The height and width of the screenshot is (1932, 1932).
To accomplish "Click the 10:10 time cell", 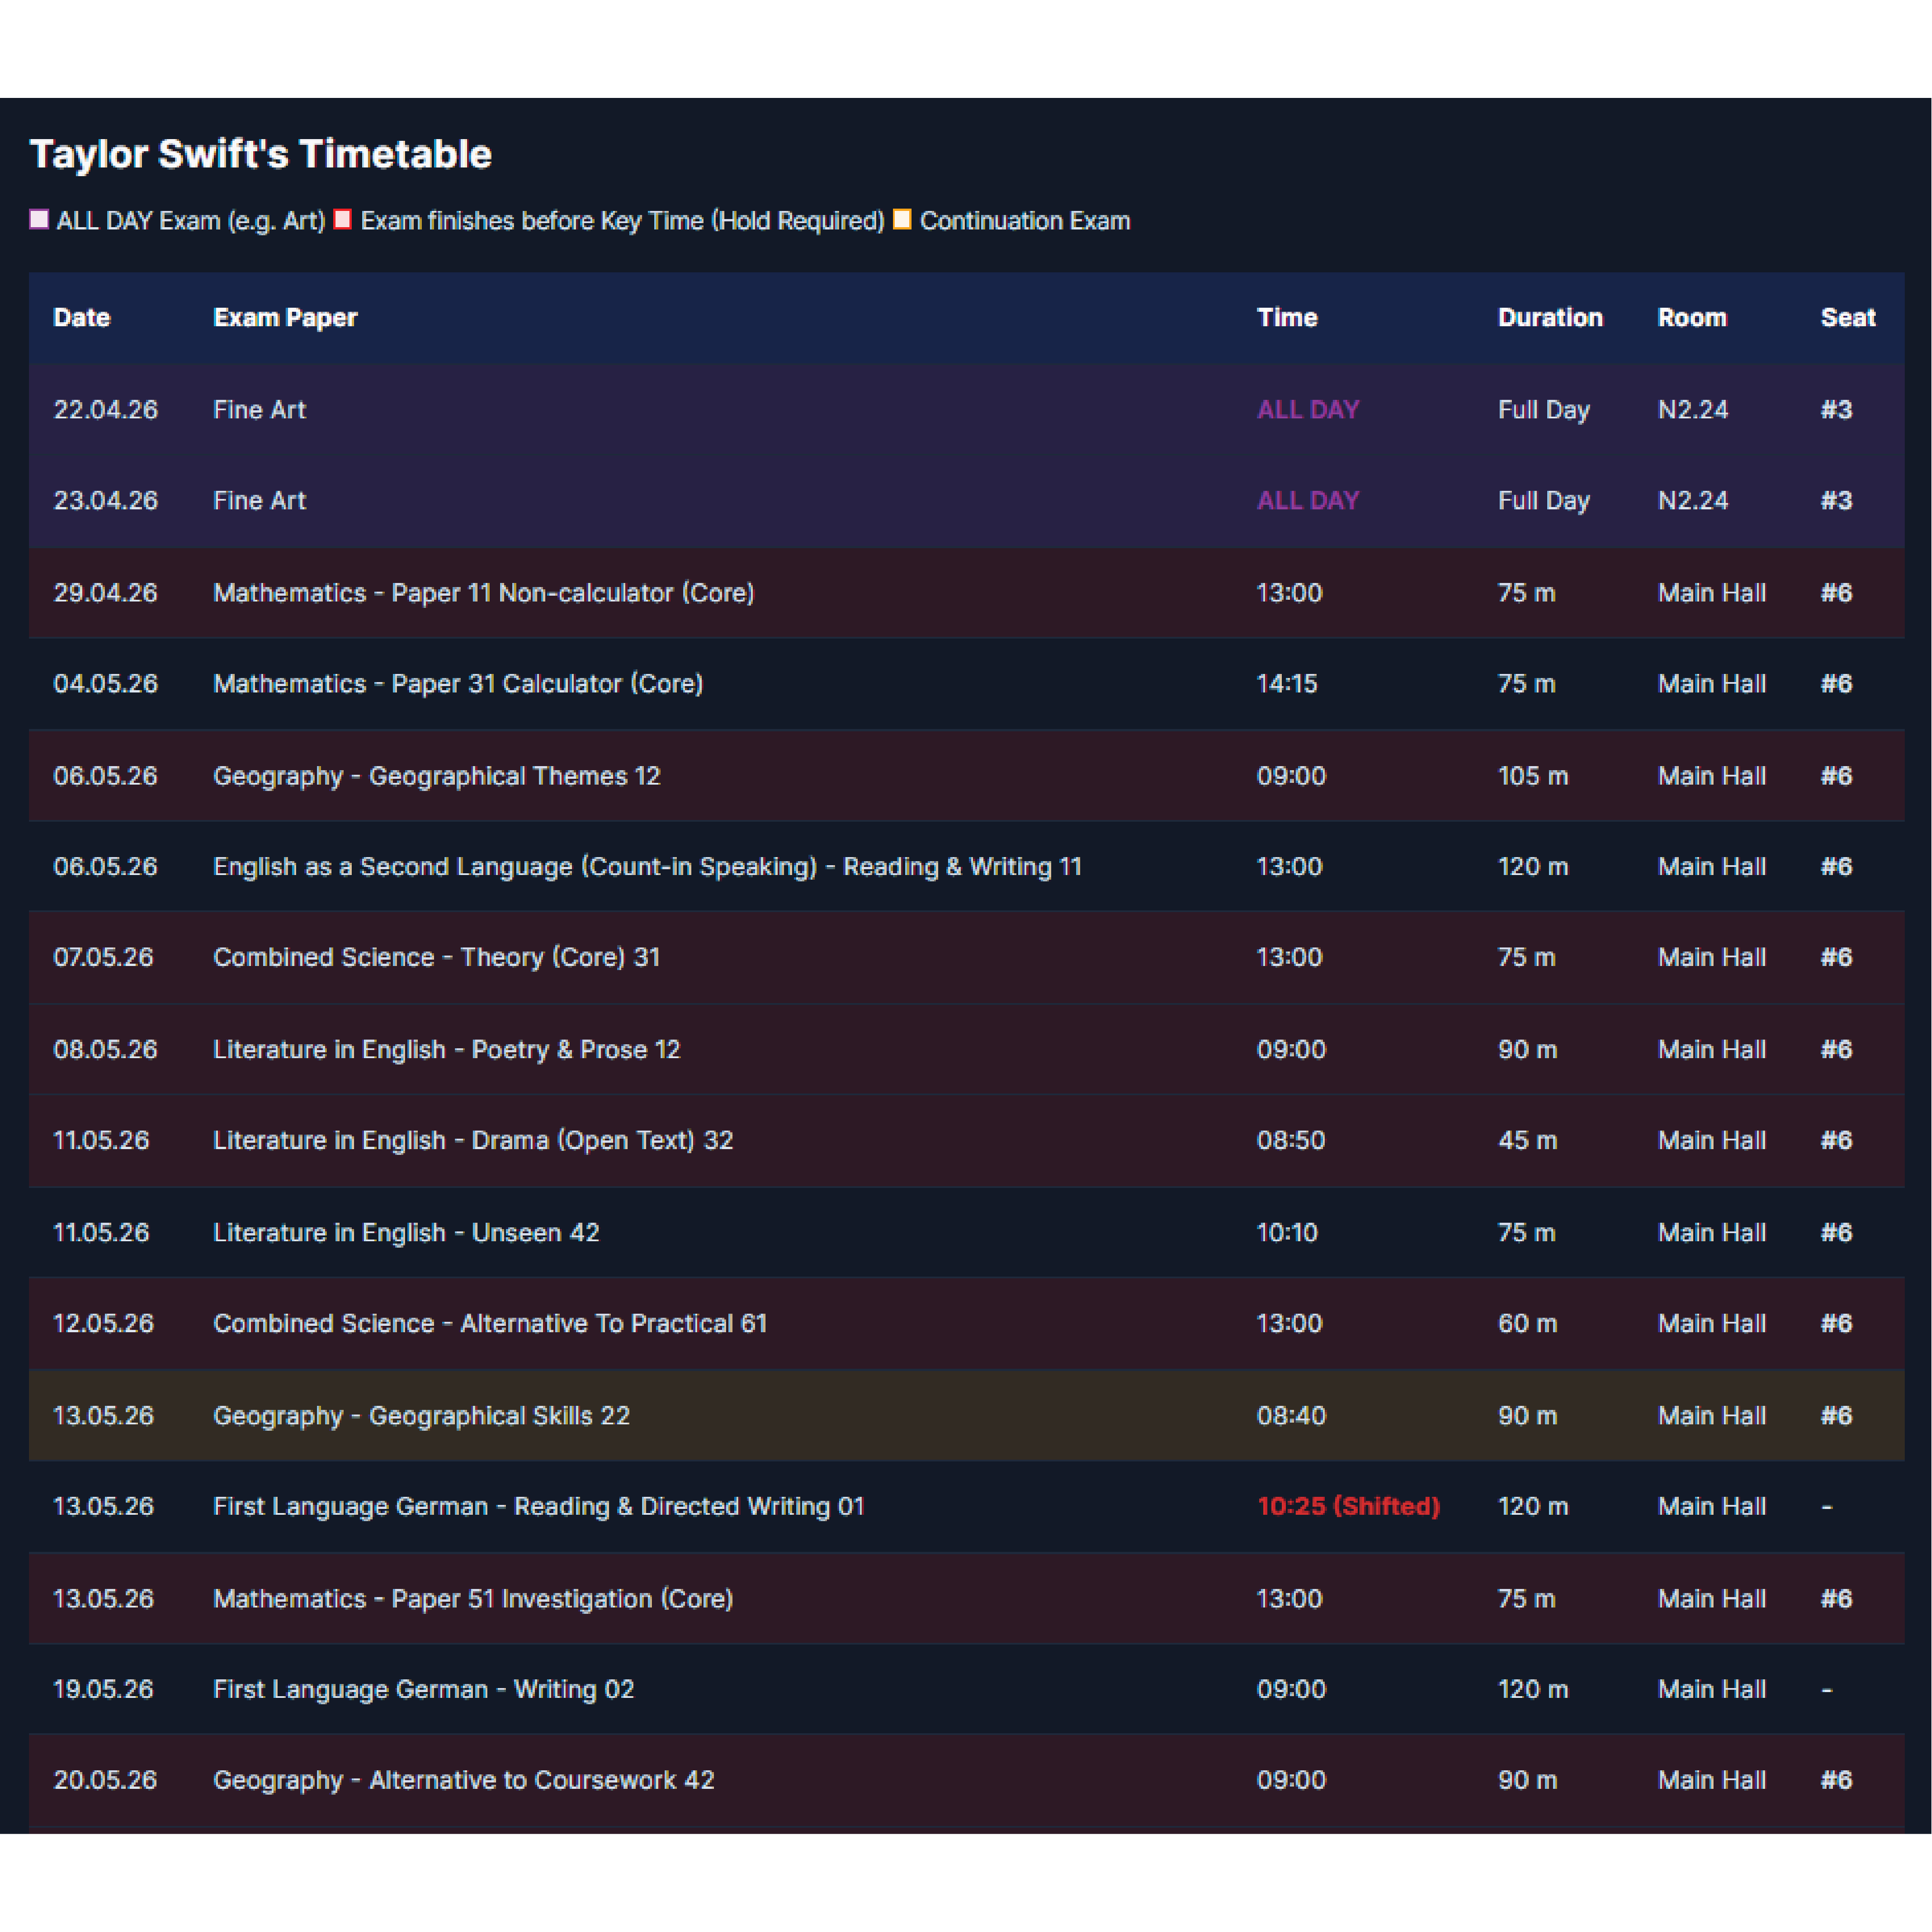I will pos(1287,1233).
